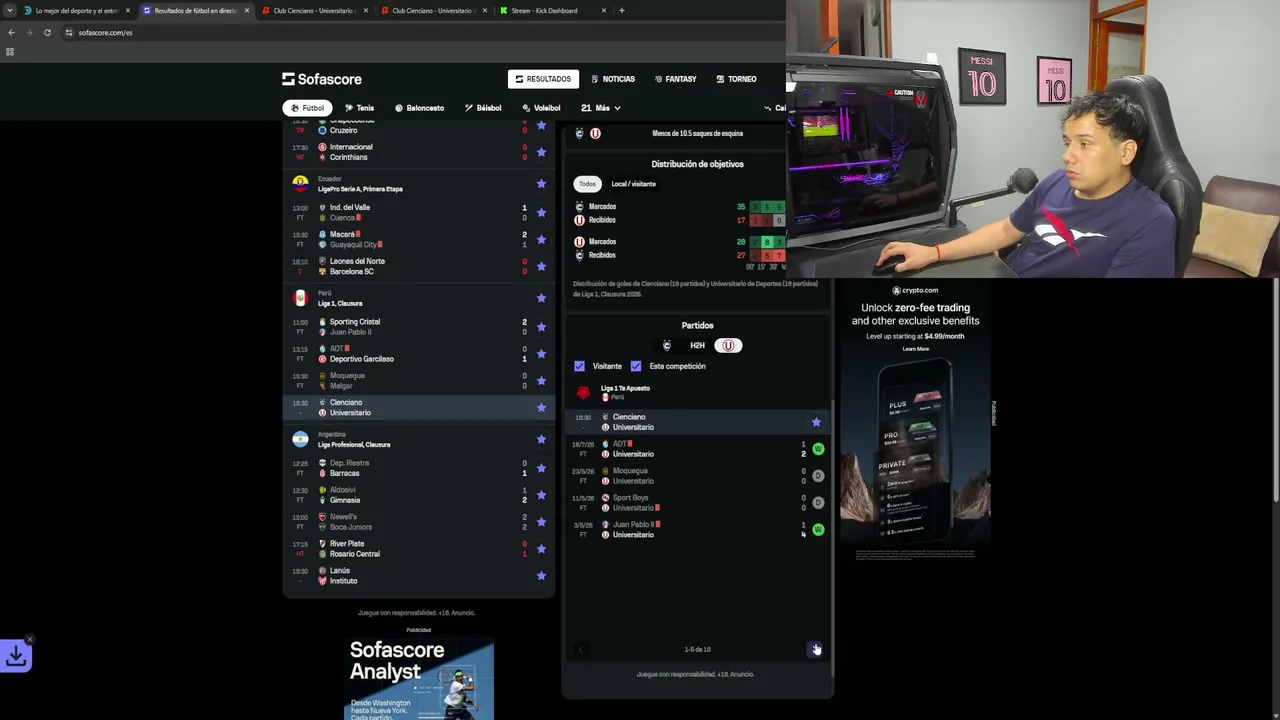
Task: Select the Cienciano crest in Partidos switcher
Action: point(667,346)
